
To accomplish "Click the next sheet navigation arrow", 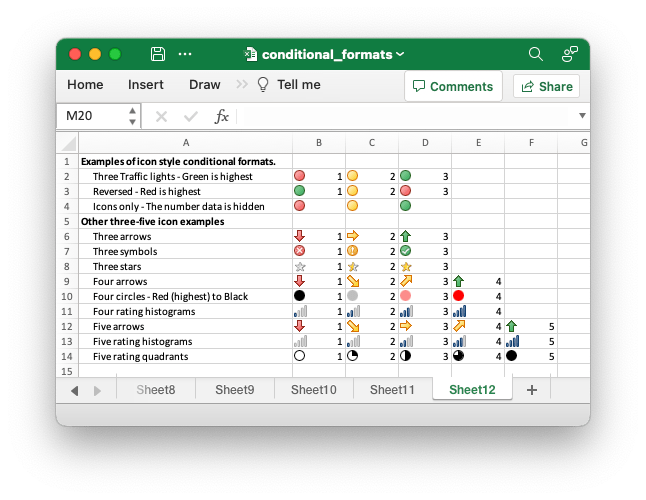I will [97, 390].
